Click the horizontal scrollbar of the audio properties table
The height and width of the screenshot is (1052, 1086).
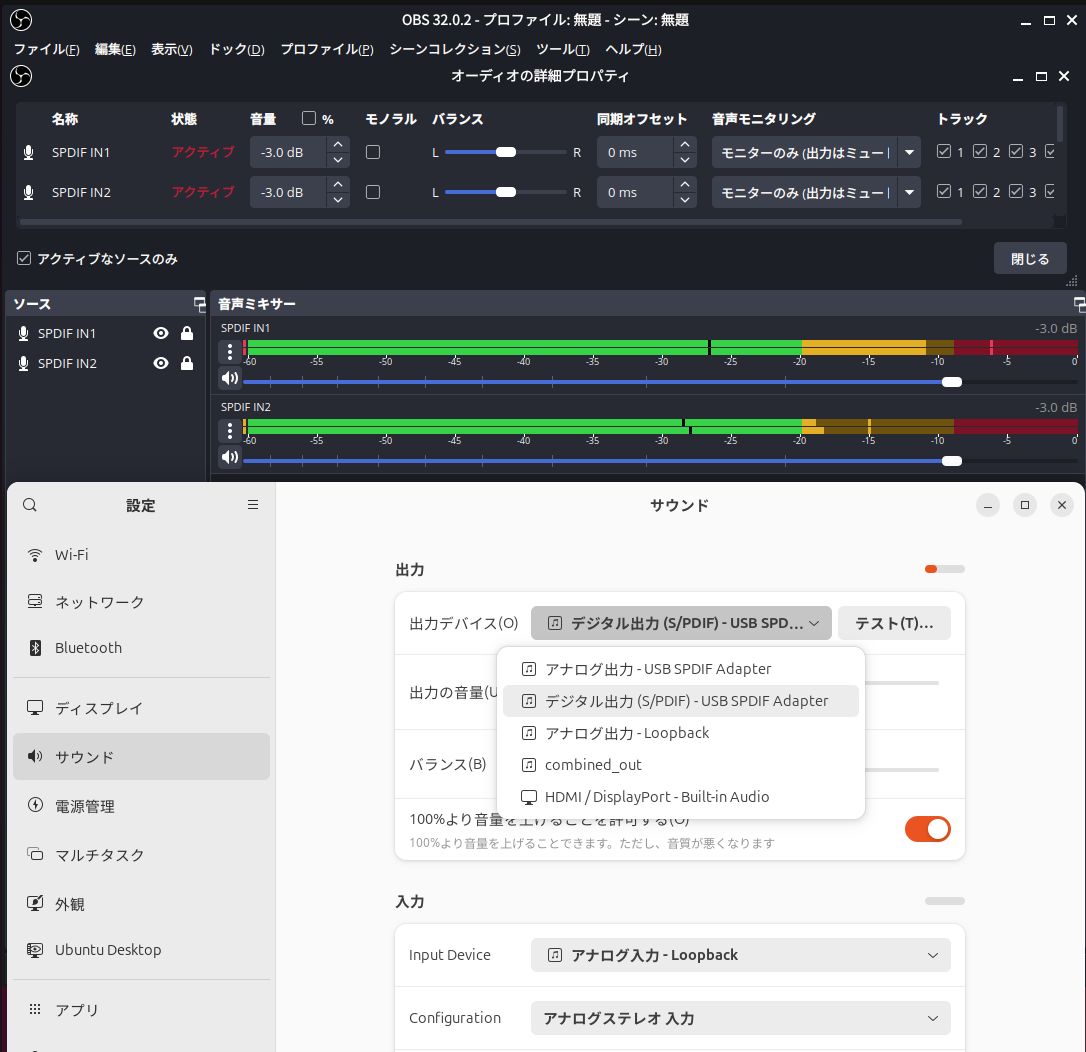click(x=491, y=222)
